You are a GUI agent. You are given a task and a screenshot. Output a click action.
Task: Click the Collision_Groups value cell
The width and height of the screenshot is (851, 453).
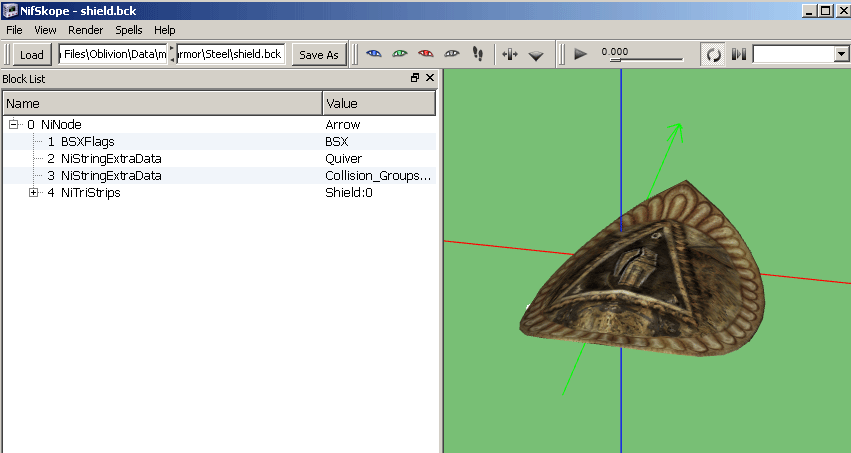click(x=378, y=175)
